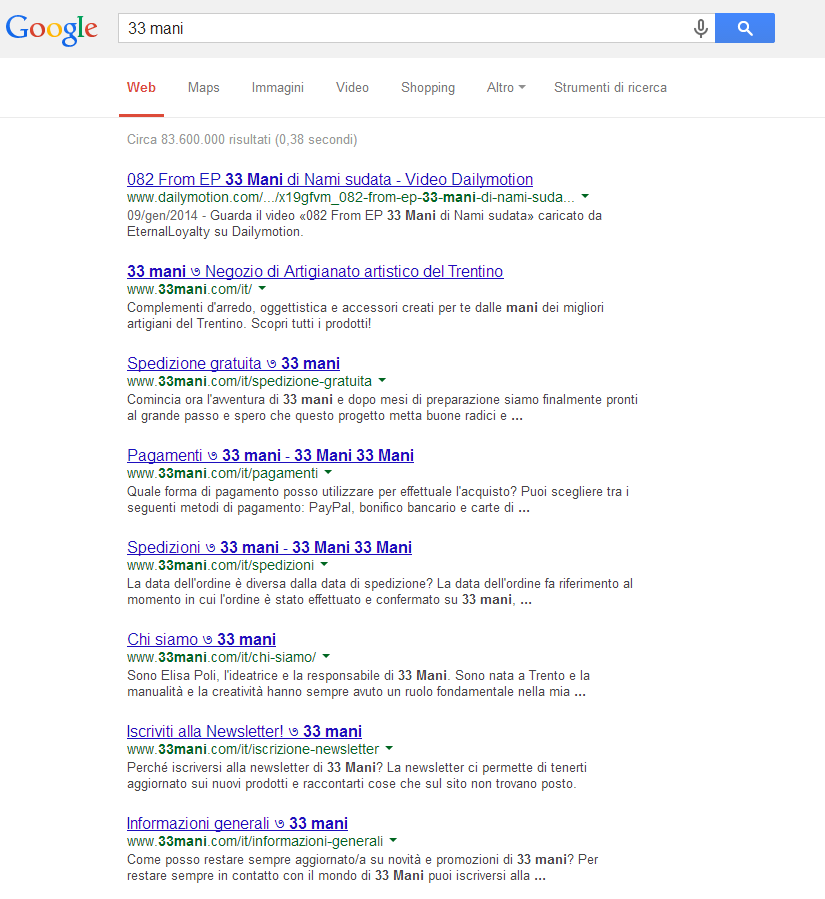Click green URL www.33mani.com/it/chi-siamo/

point(221,657)
